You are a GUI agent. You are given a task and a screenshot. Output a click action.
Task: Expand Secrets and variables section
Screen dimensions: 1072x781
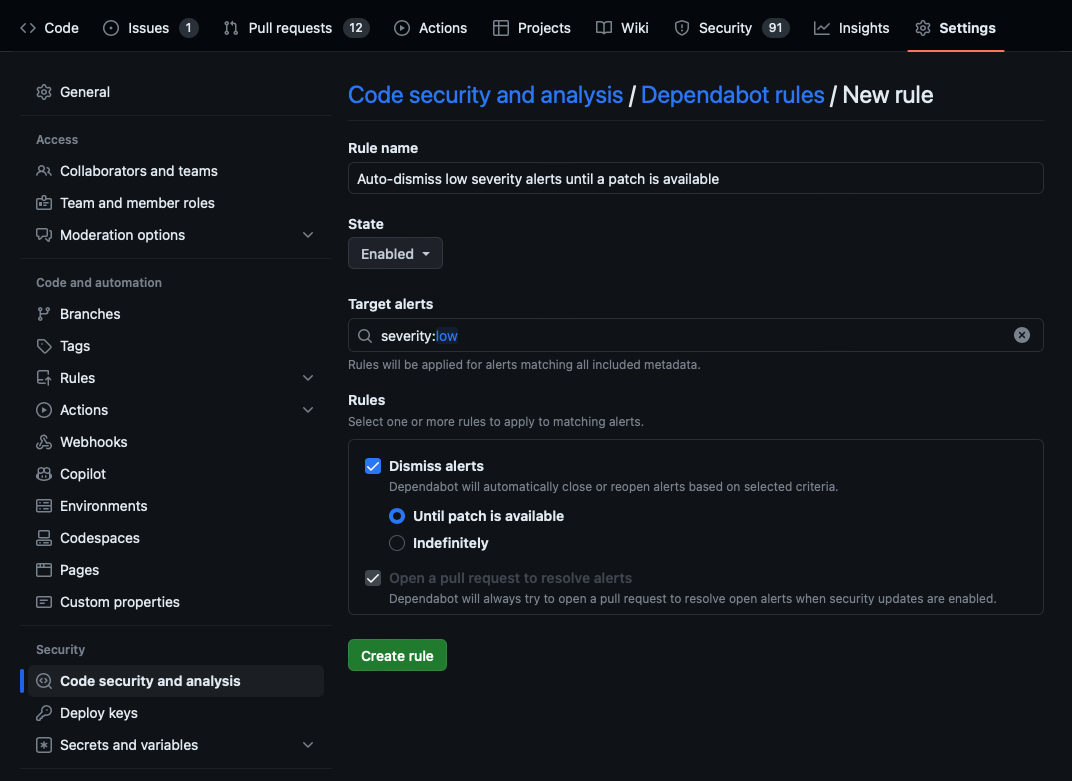[x=308, y=744]
